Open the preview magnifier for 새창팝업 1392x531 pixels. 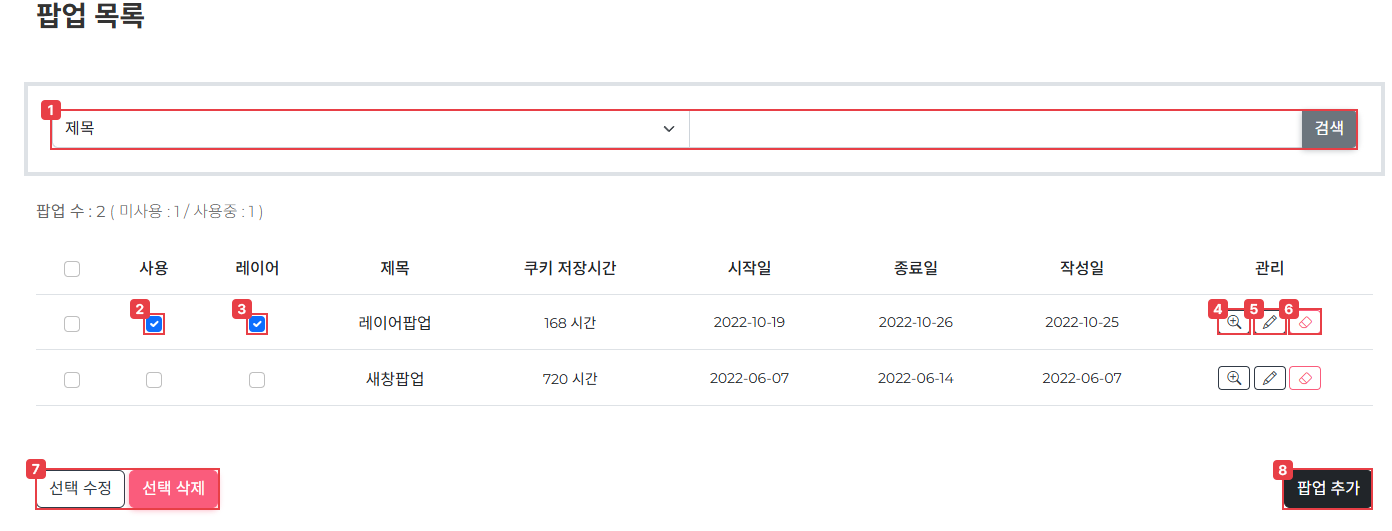click(x=1235, y=379)
